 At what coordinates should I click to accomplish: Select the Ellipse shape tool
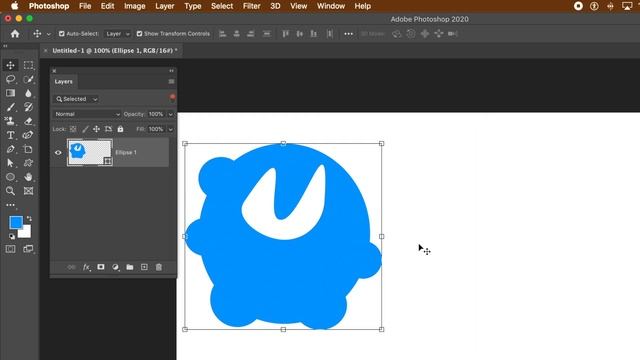coord(10,177)
